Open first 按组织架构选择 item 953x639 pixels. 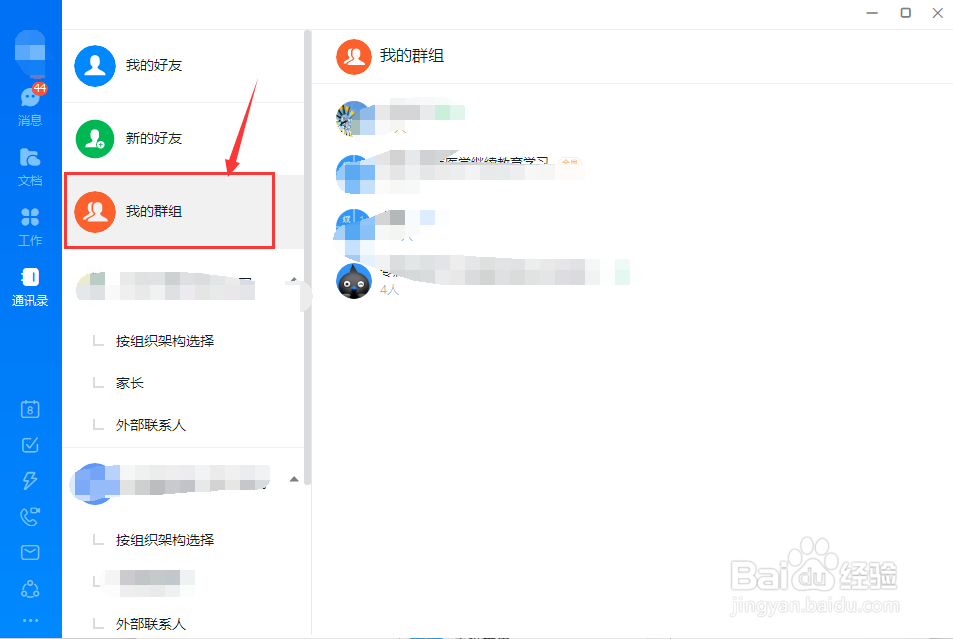coord(165,341)
